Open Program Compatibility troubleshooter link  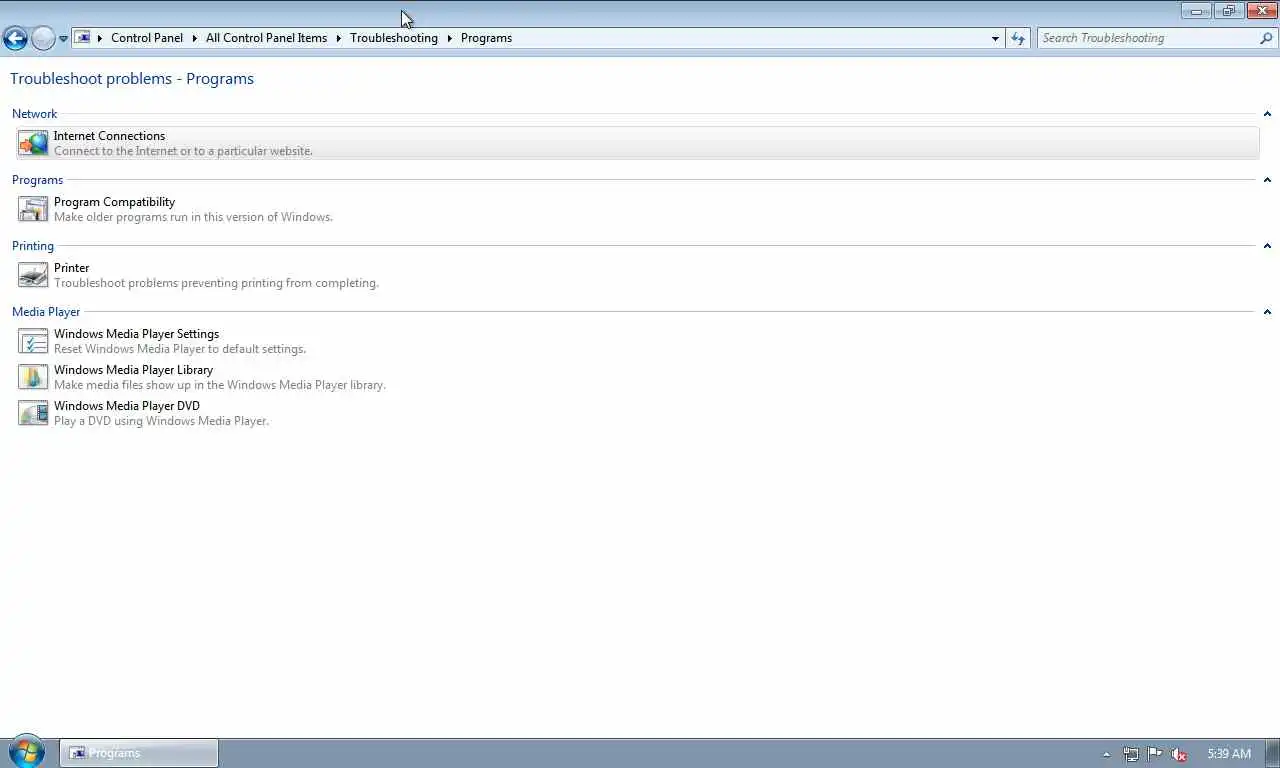pos(114,202)
